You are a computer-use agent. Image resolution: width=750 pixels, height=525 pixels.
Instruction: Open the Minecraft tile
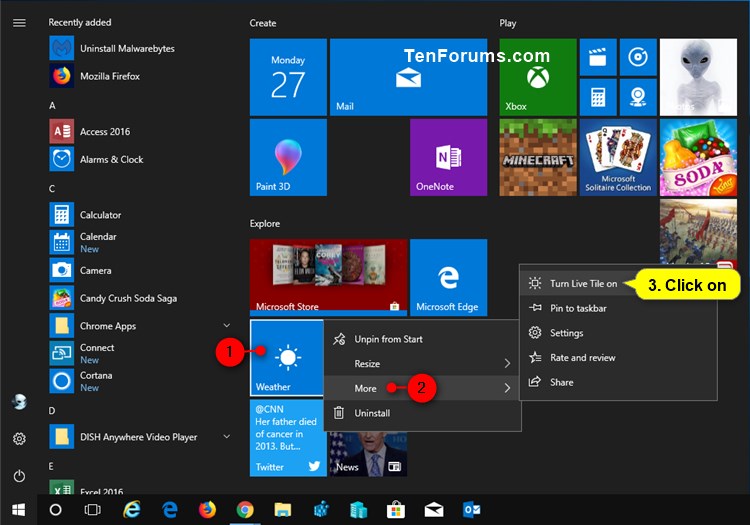[538, 157]
